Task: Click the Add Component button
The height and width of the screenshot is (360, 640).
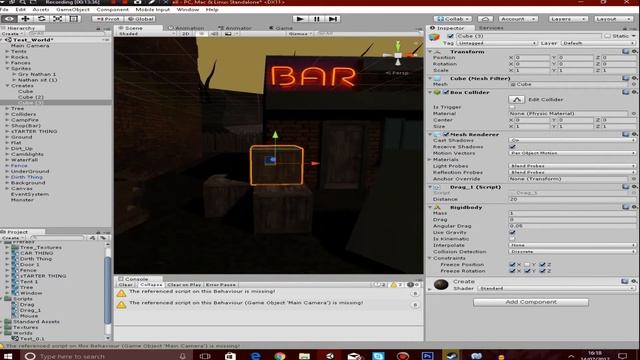Action: 531,302
